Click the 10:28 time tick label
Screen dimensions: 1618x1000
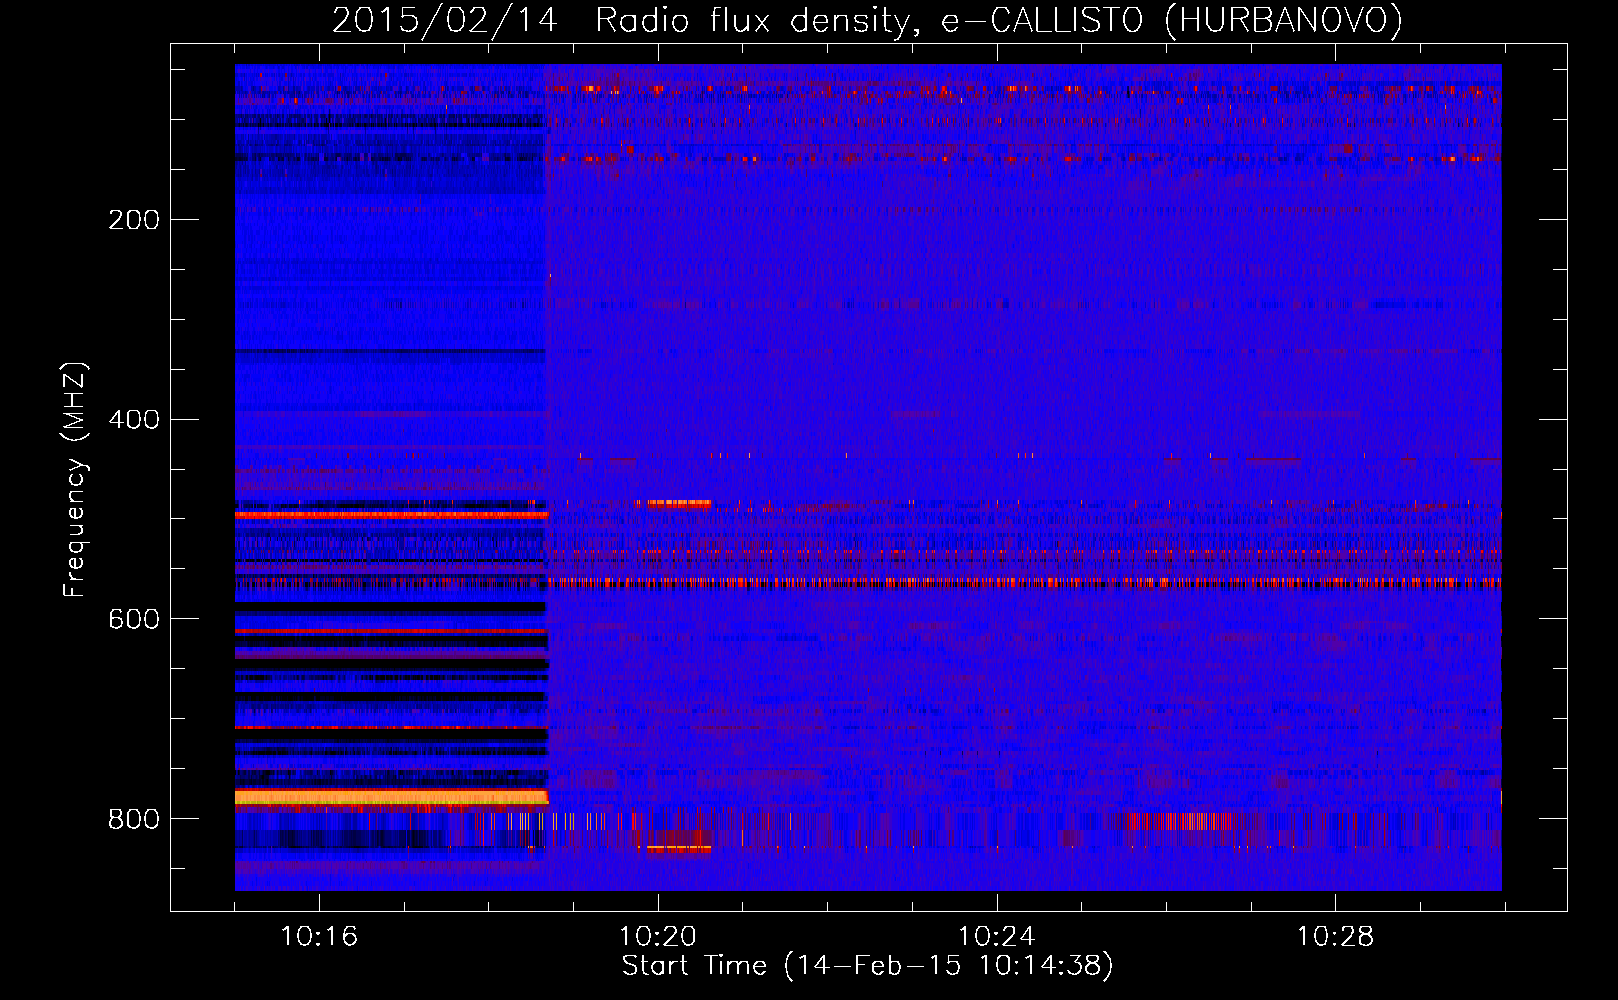point(1336,937)
